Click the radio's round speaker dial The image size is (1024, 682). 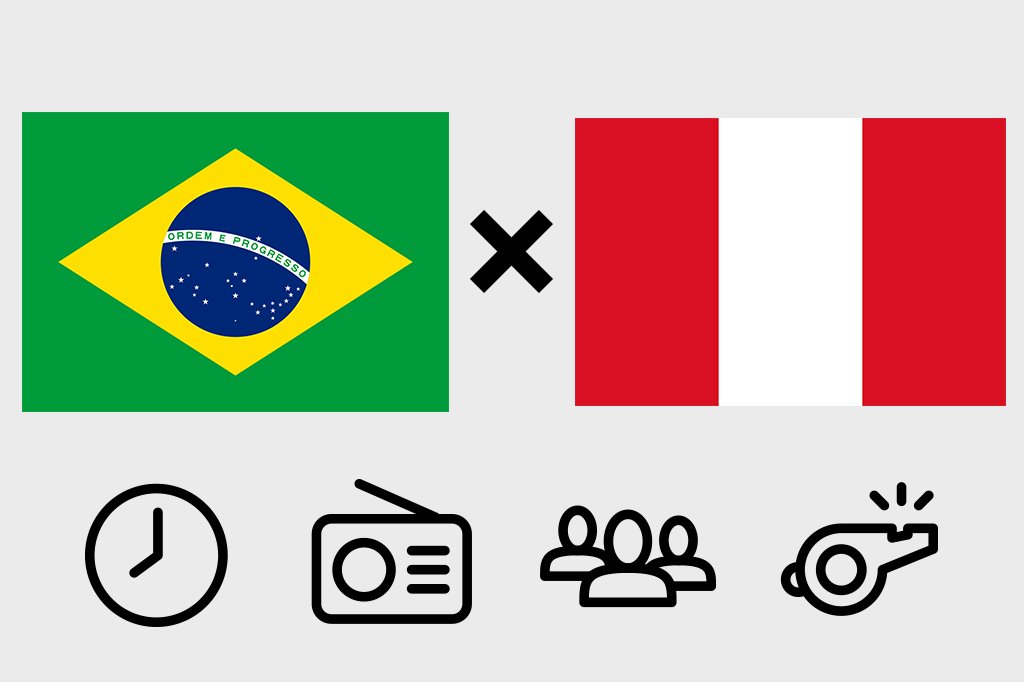(364, 569)
